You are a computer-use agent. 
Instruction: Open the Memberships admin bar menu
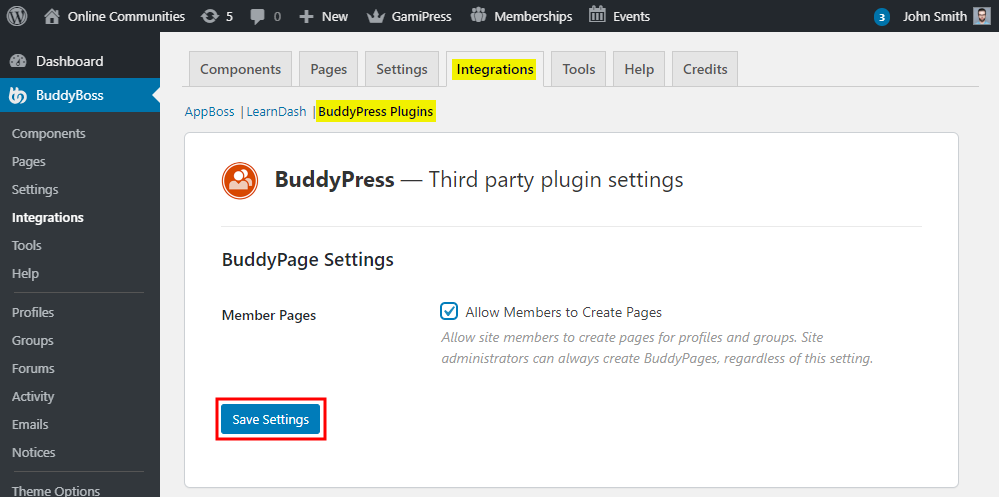tap(533, 17)
